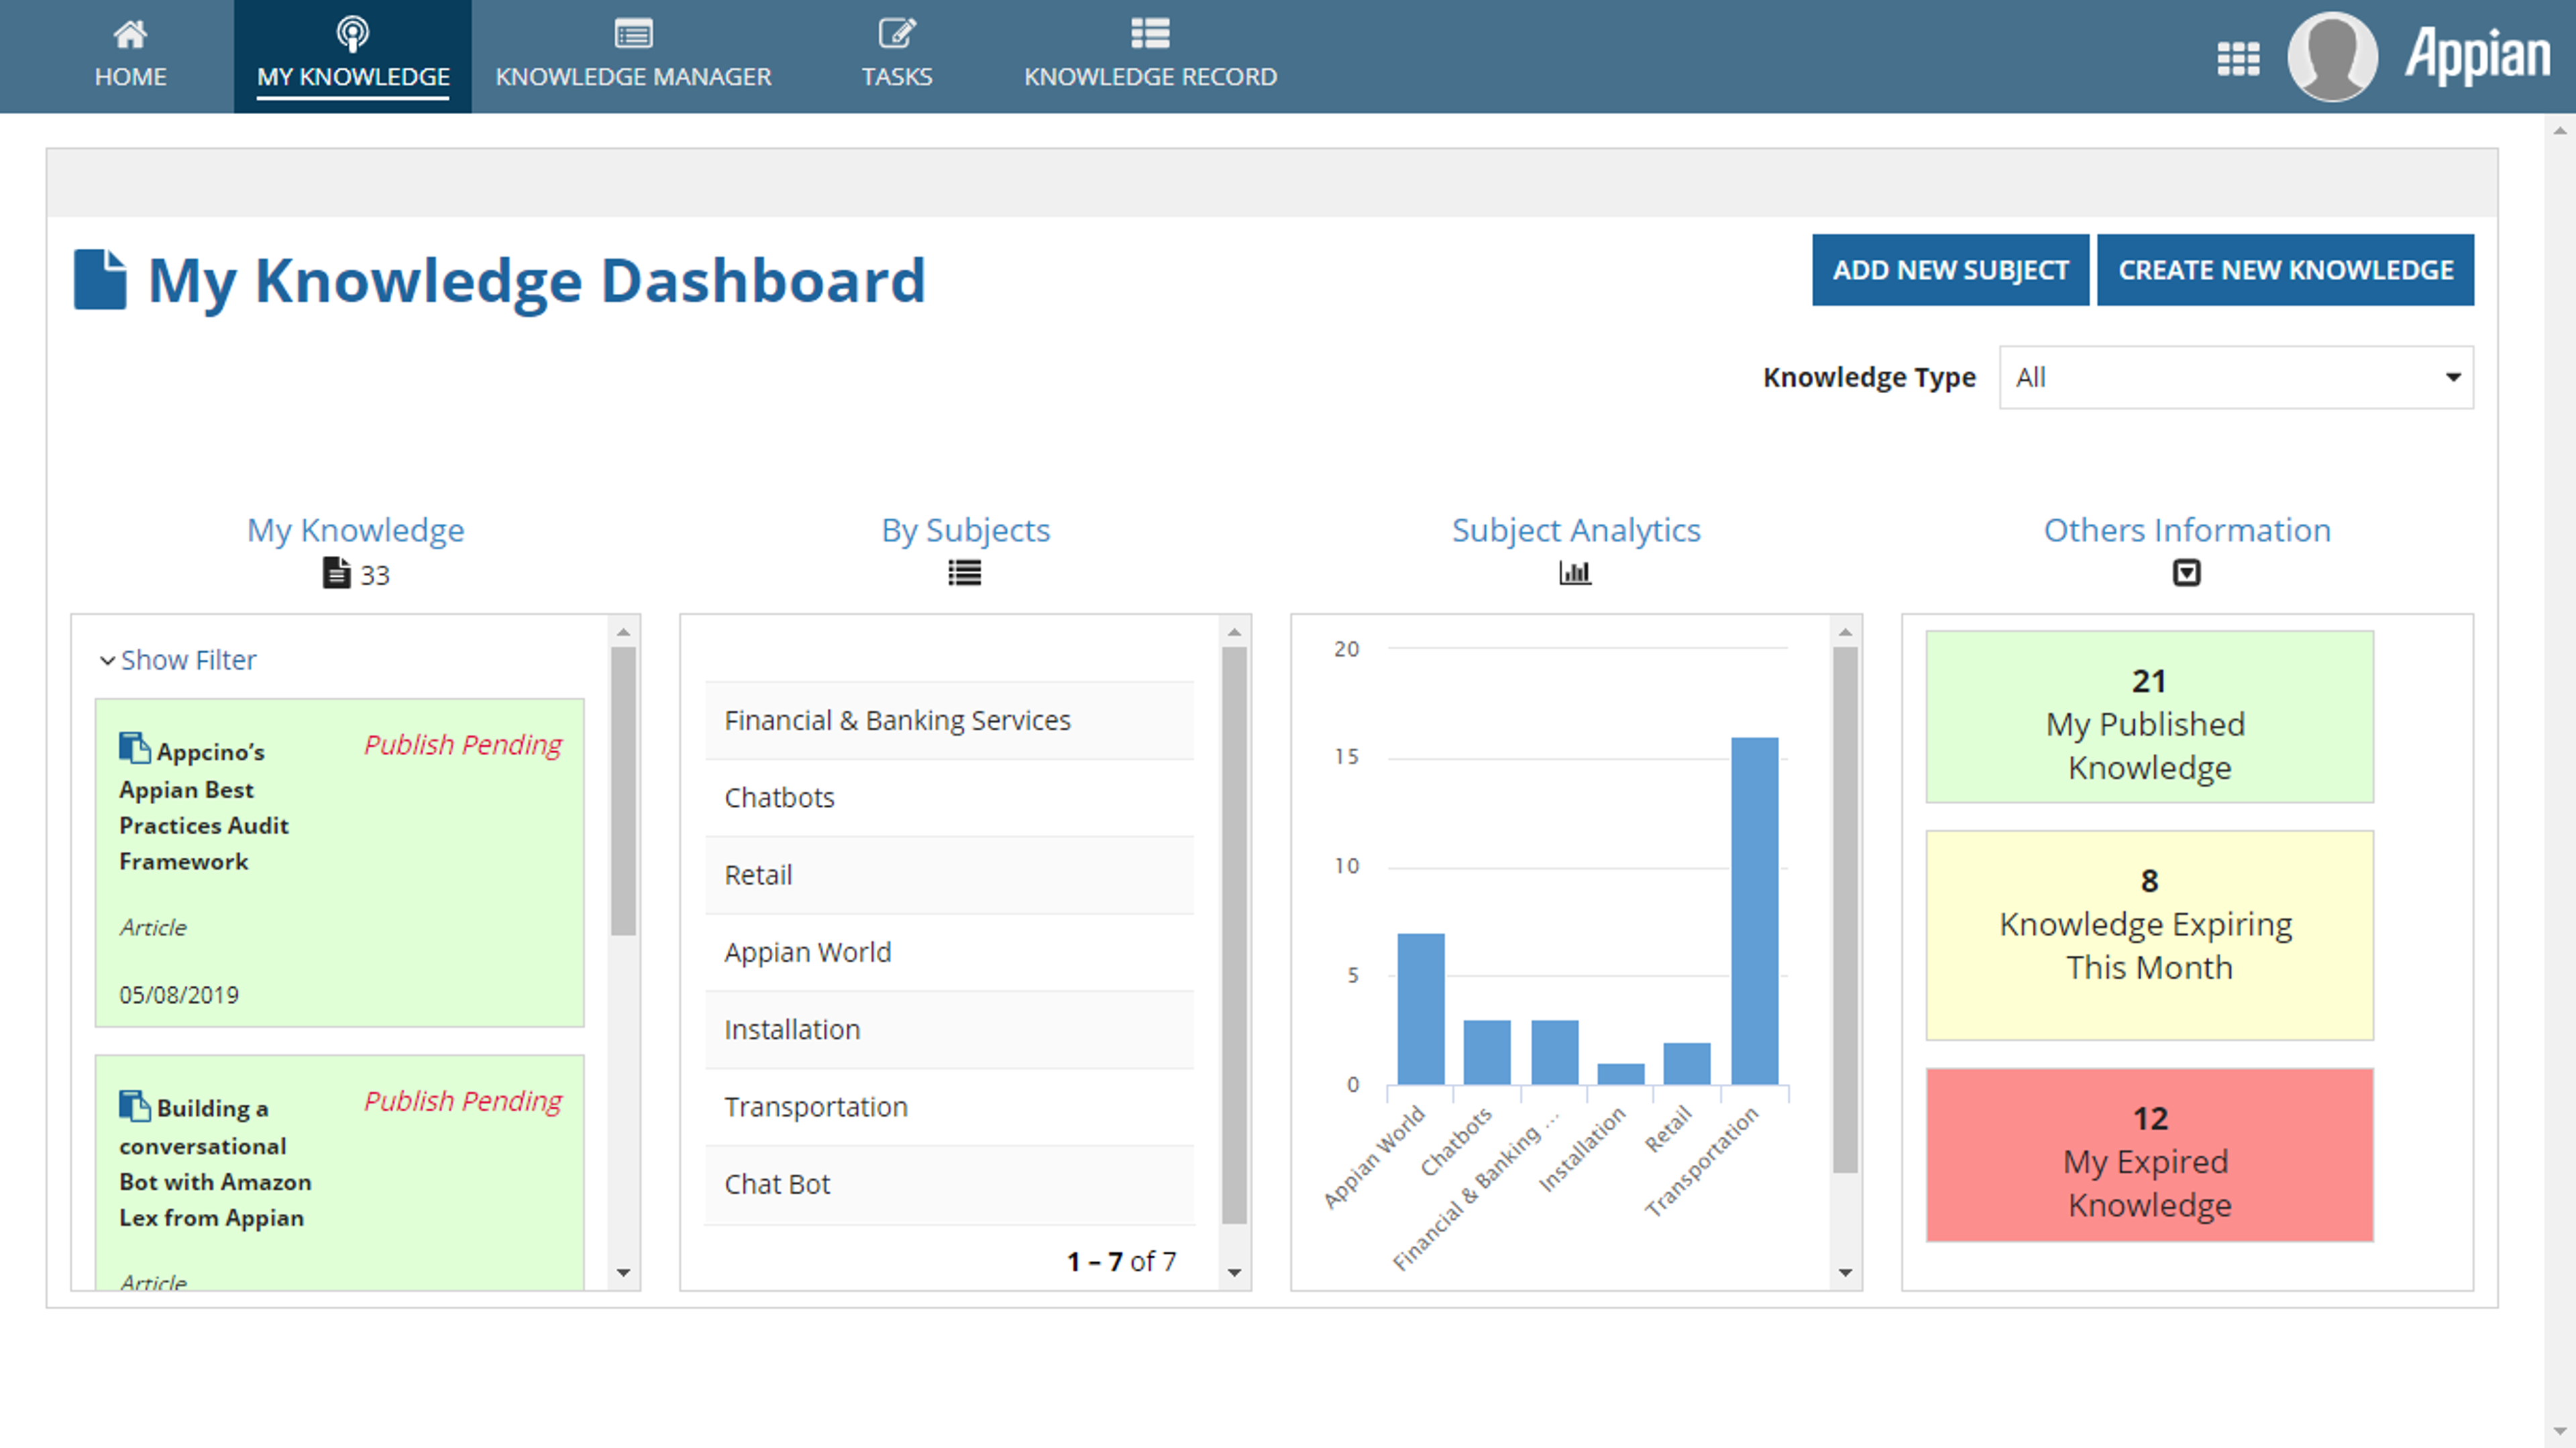Open the apps grid navigation icon
Image resolution: width=2576 pixels, height=1448 pixels.
tap(2238, 58)
